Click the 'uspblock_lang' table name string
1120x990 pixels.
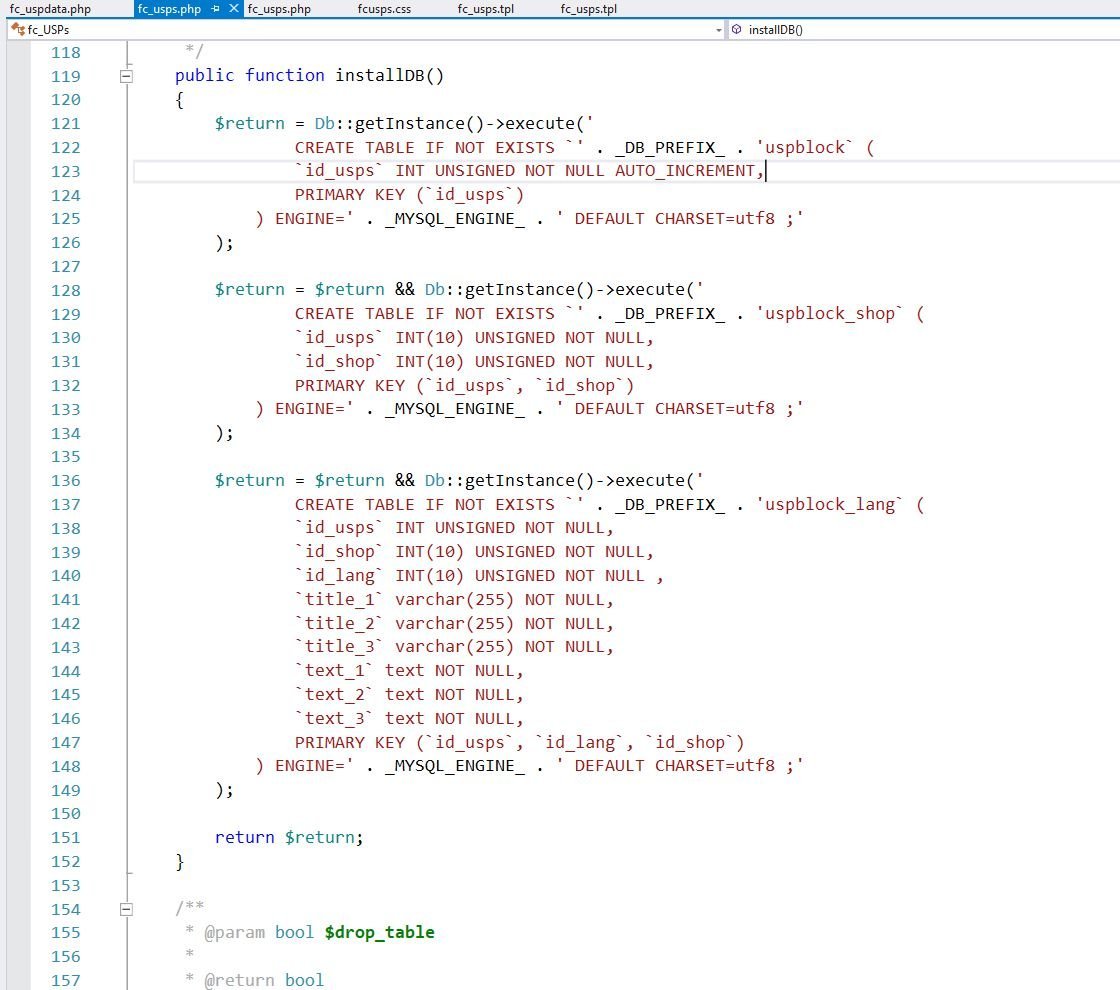tap(829, 504)
